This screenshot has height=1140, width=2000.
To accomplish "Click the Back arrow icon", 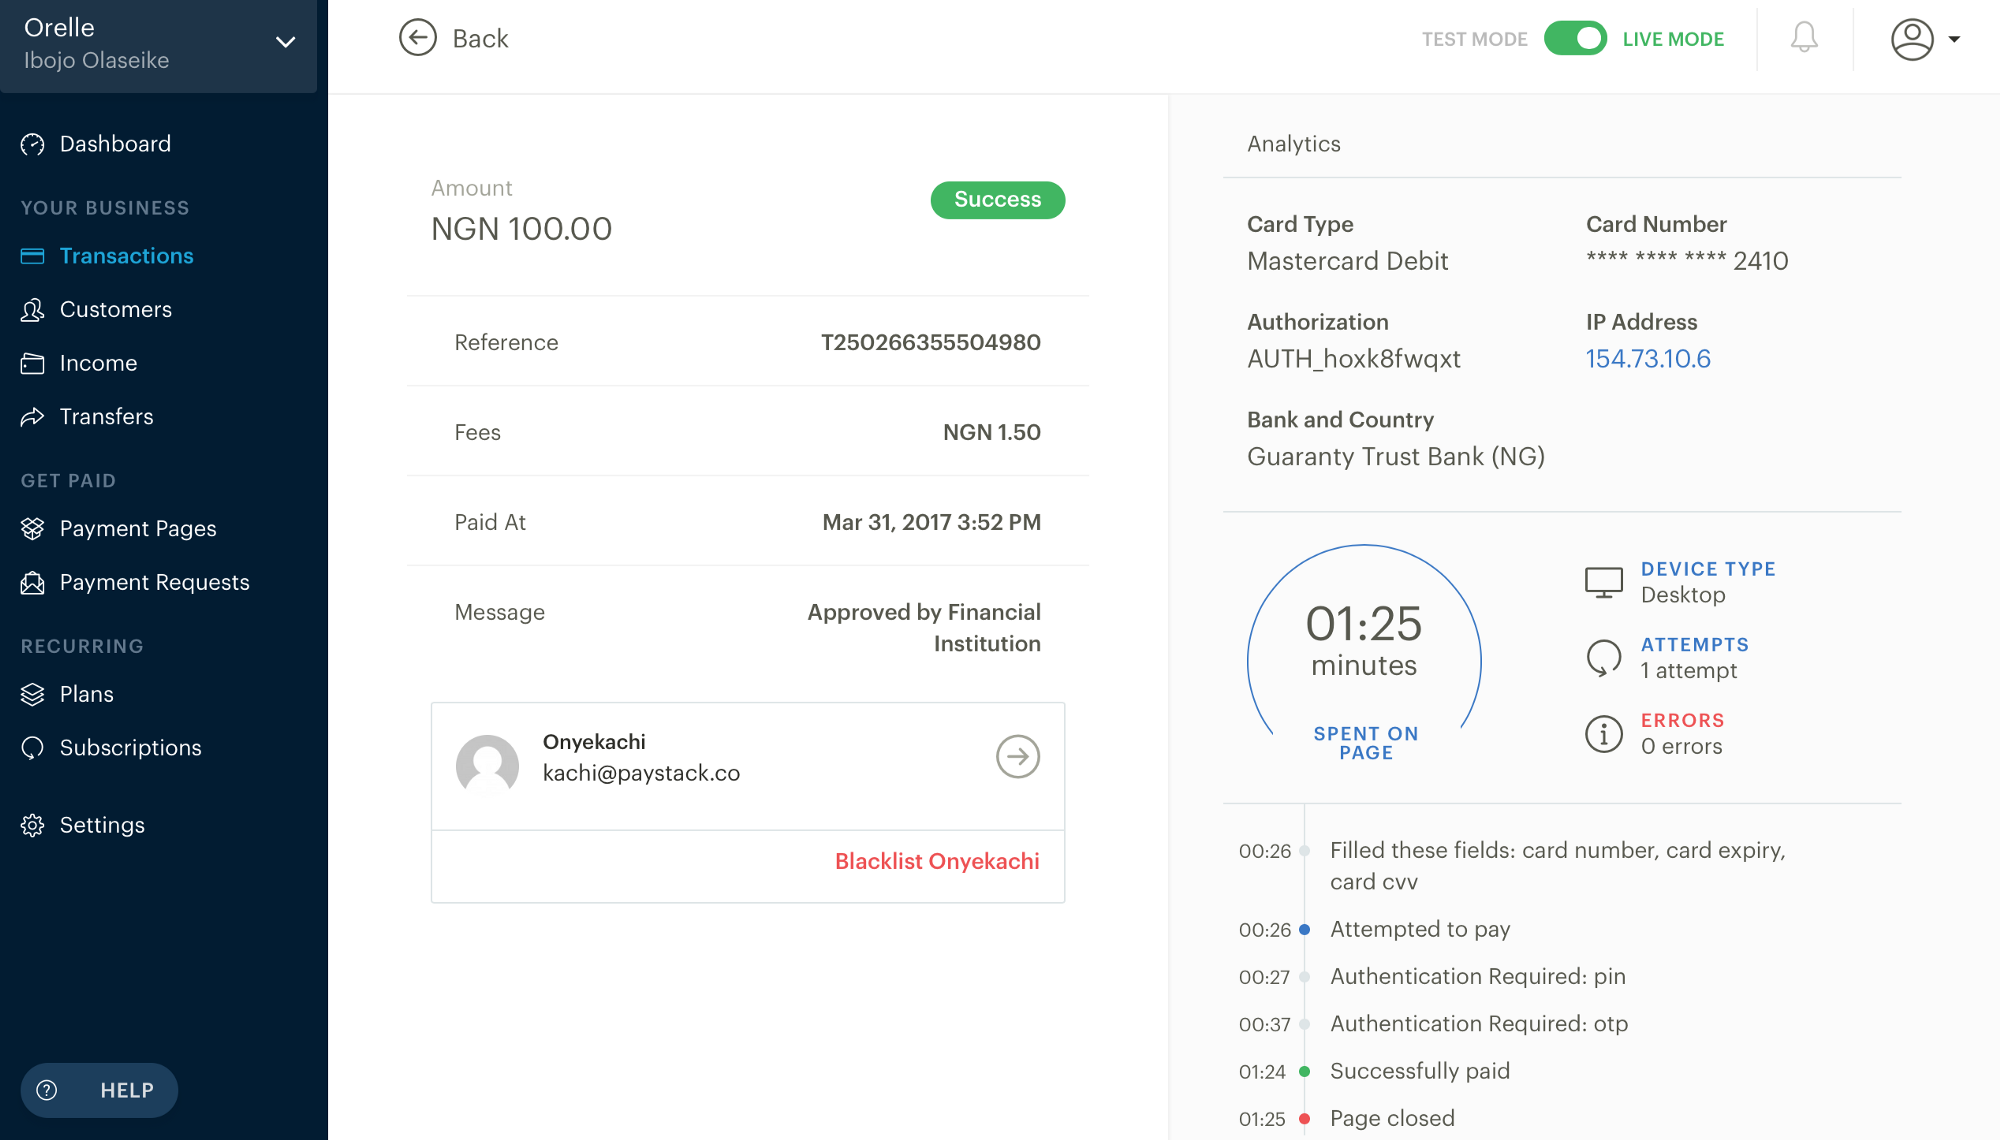I will click(418, 38).
